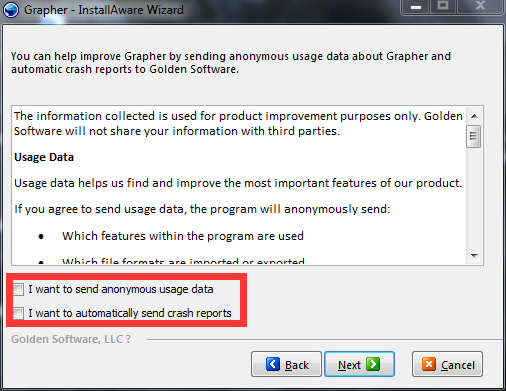Enable sending anonymous usage data checkbox

click(x=18, y=289)
